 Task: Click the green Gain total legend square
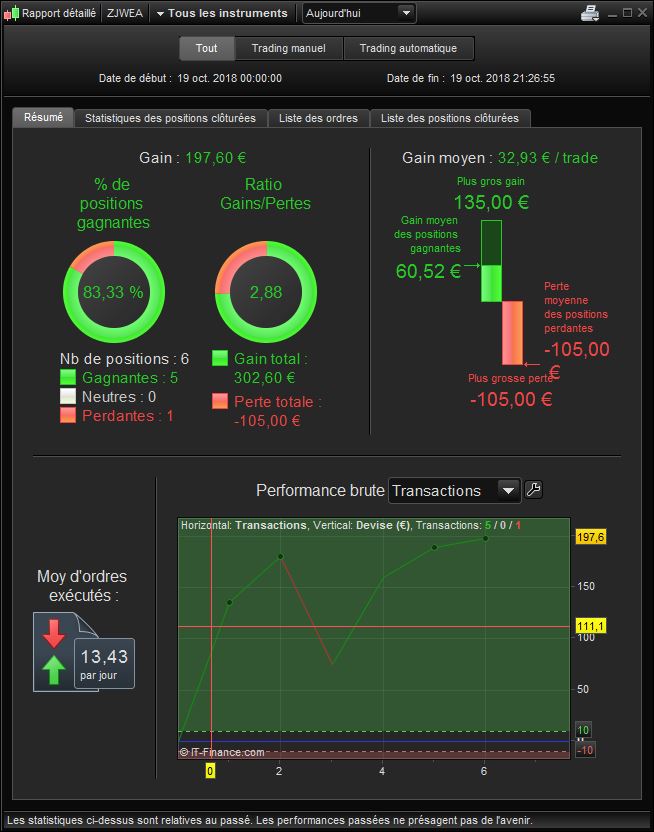tap(220, 358)
